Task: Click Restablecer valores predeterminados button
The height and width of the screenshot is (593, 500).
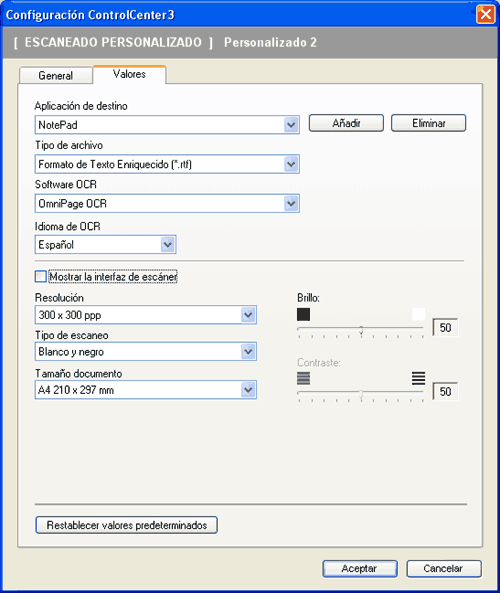Action: point(126,525)
